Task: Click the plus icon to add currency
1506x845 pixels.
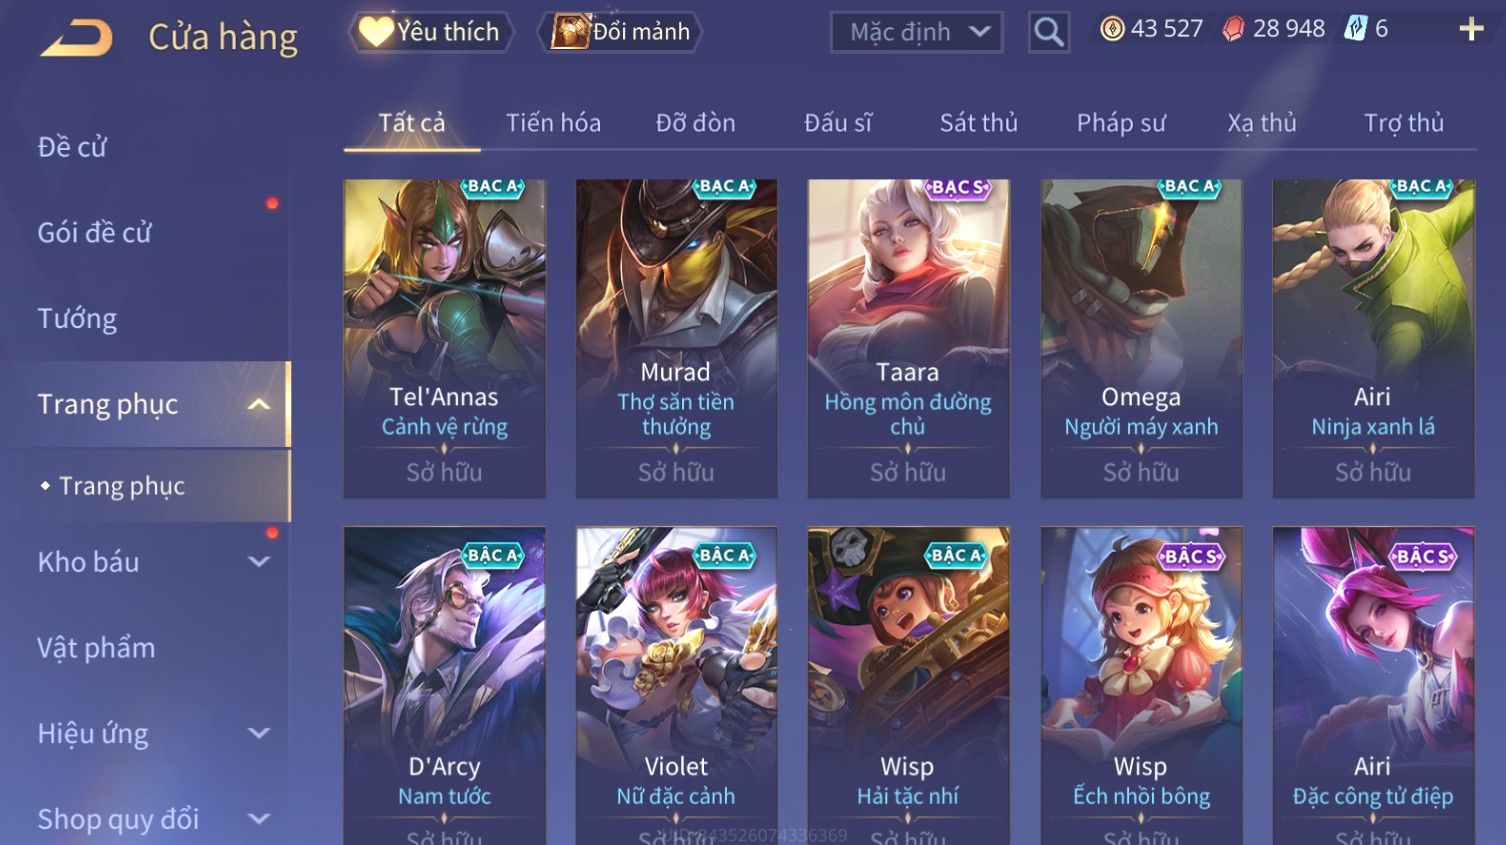Action: click(1471, 29)
